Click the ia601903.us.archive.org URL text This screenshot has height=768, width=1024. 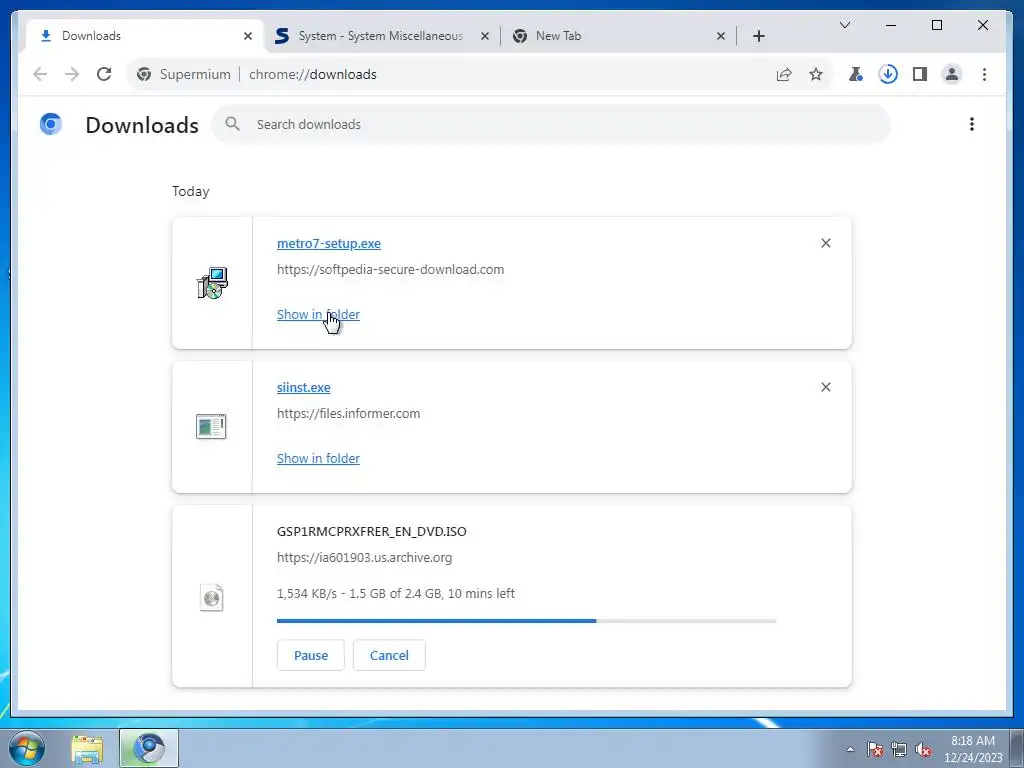coord(364,558)
